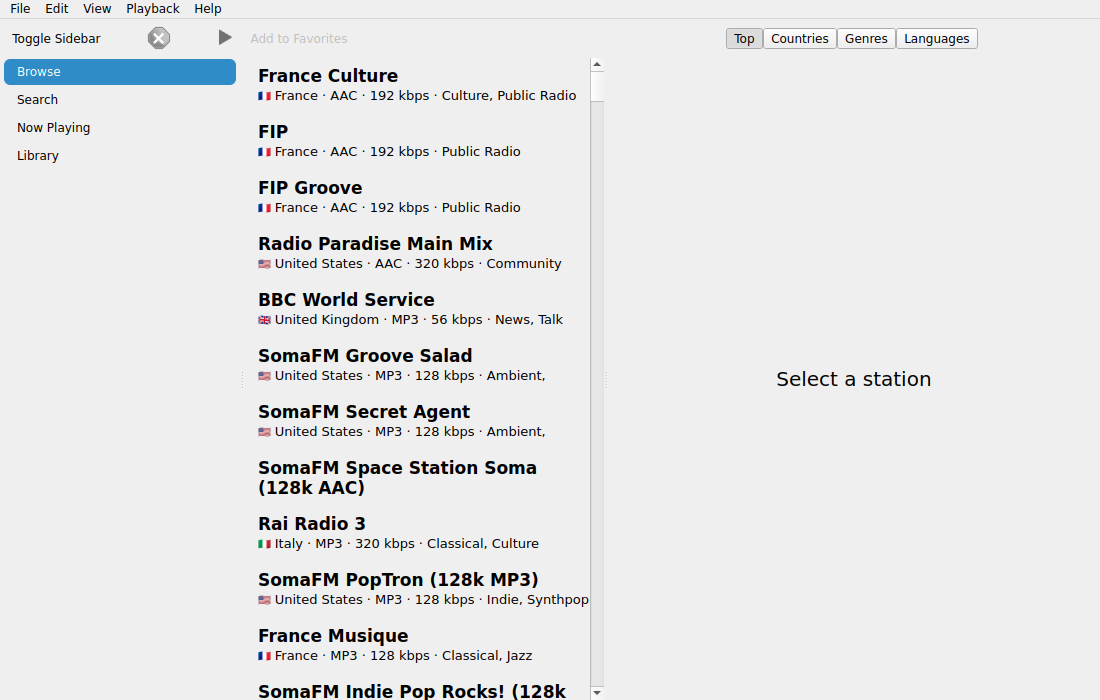Image resolution: width=1100 pixels, height=700 pixels.
Task: Switch to the Languages tab
Action: (x=937, y=39)
